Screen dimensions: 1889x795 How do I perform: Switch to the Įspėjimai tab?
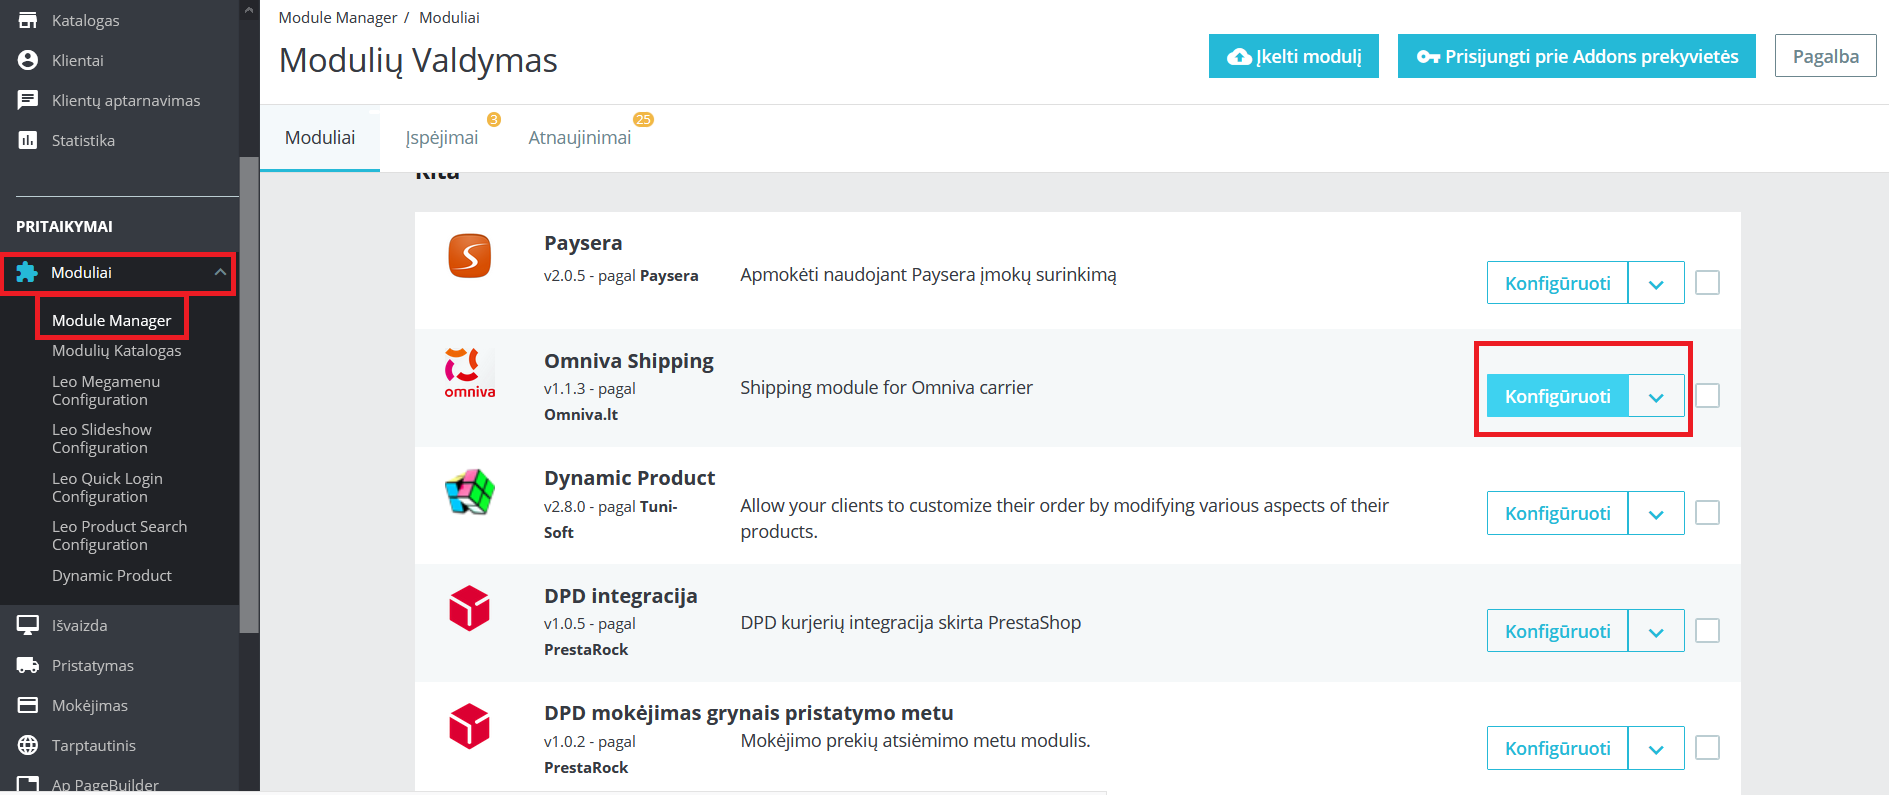(x=442, y=138)
